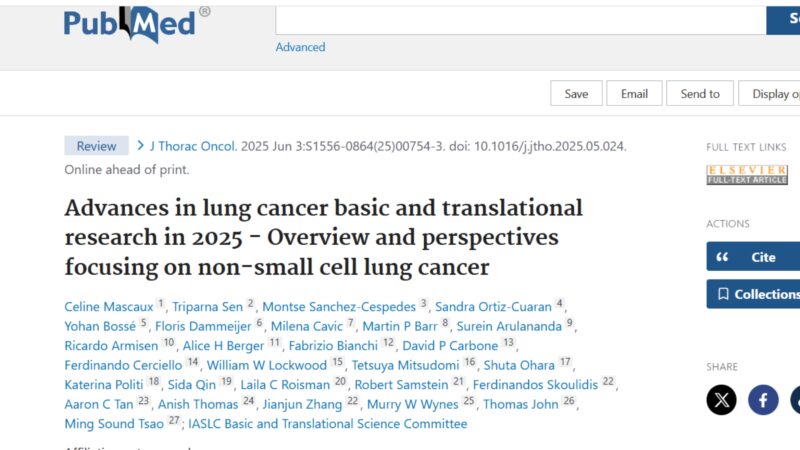
Task: Click the Cite quotation-mark button
Action: [x=753, y=257]
